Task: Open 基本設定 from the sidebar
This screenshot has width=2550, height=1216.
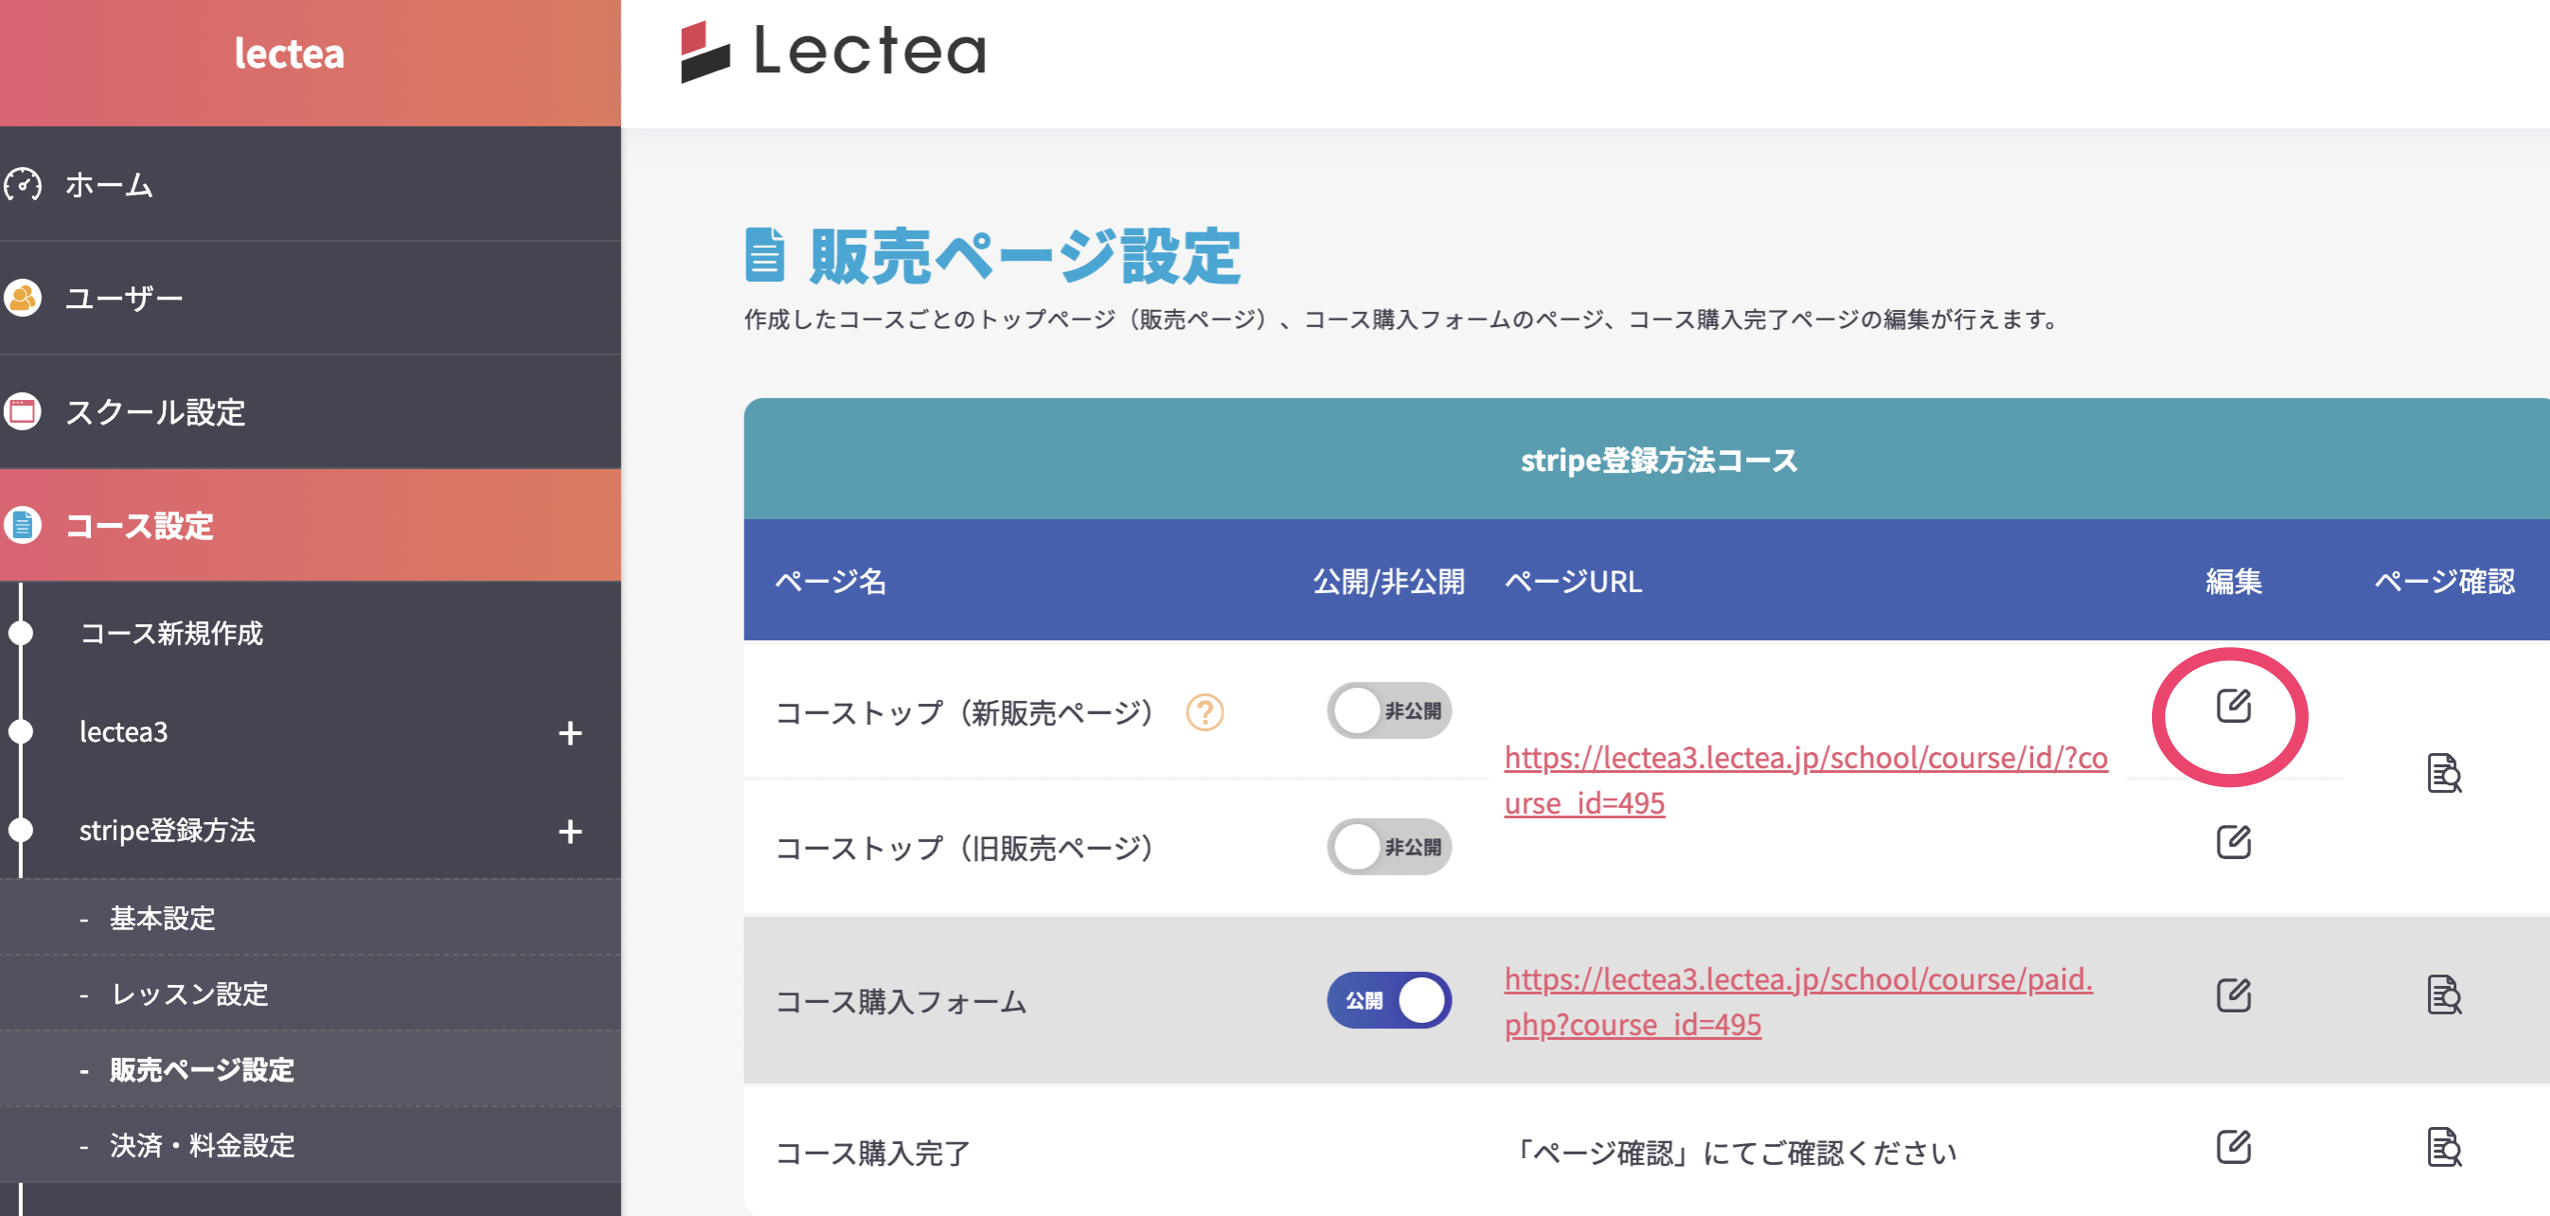Action: coord(162,919)
